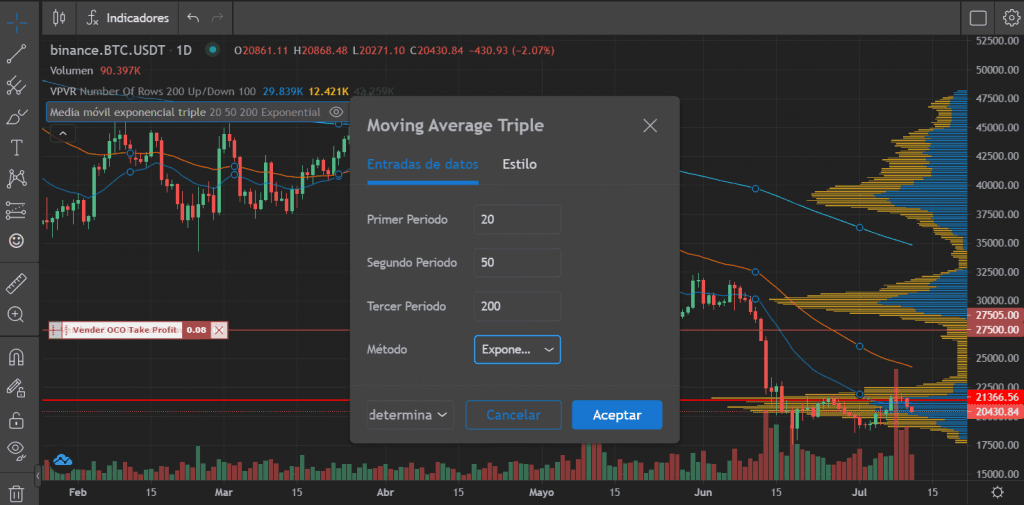This screenshot has width=1024, height=505.
Task: Undo the last chart action
Action: (193, 18)
